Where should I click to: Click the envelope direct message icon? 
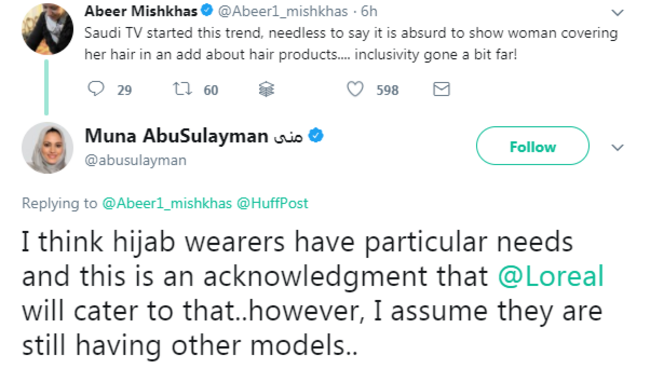[x=441, y=89]
